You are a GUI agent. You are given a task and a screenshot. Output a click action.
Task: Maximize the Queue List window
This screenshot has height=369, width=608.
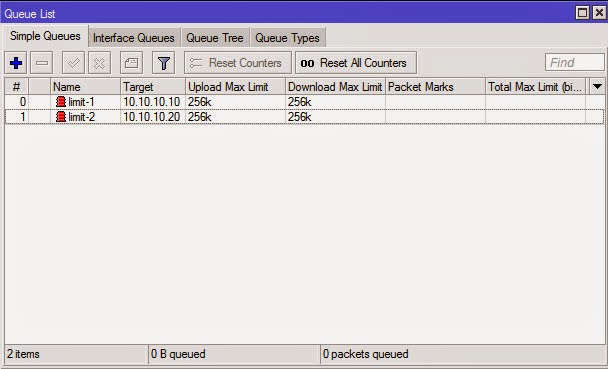[x=582, y=13]
